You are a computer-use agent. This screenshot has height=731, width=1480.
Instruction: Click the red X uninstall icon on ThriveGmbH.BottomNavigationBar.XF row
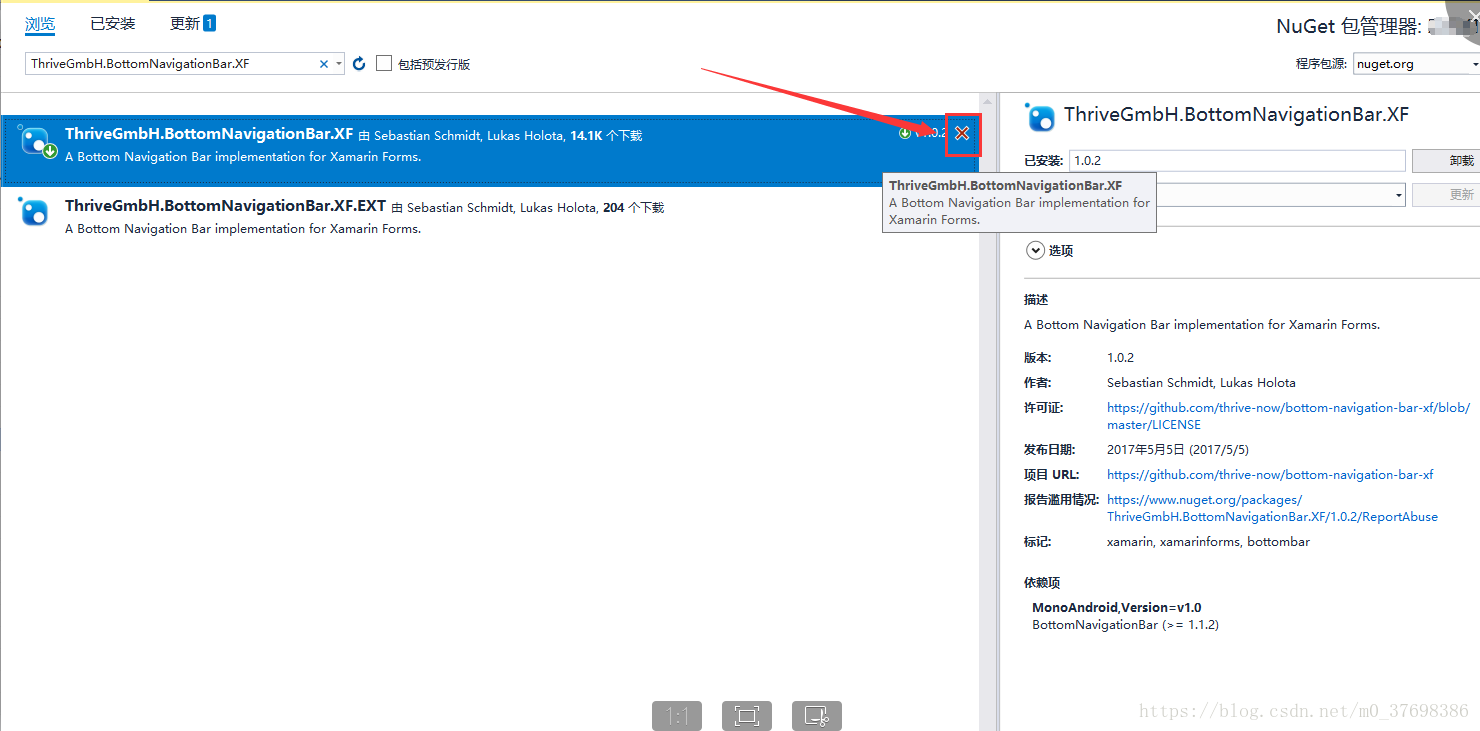962,134
